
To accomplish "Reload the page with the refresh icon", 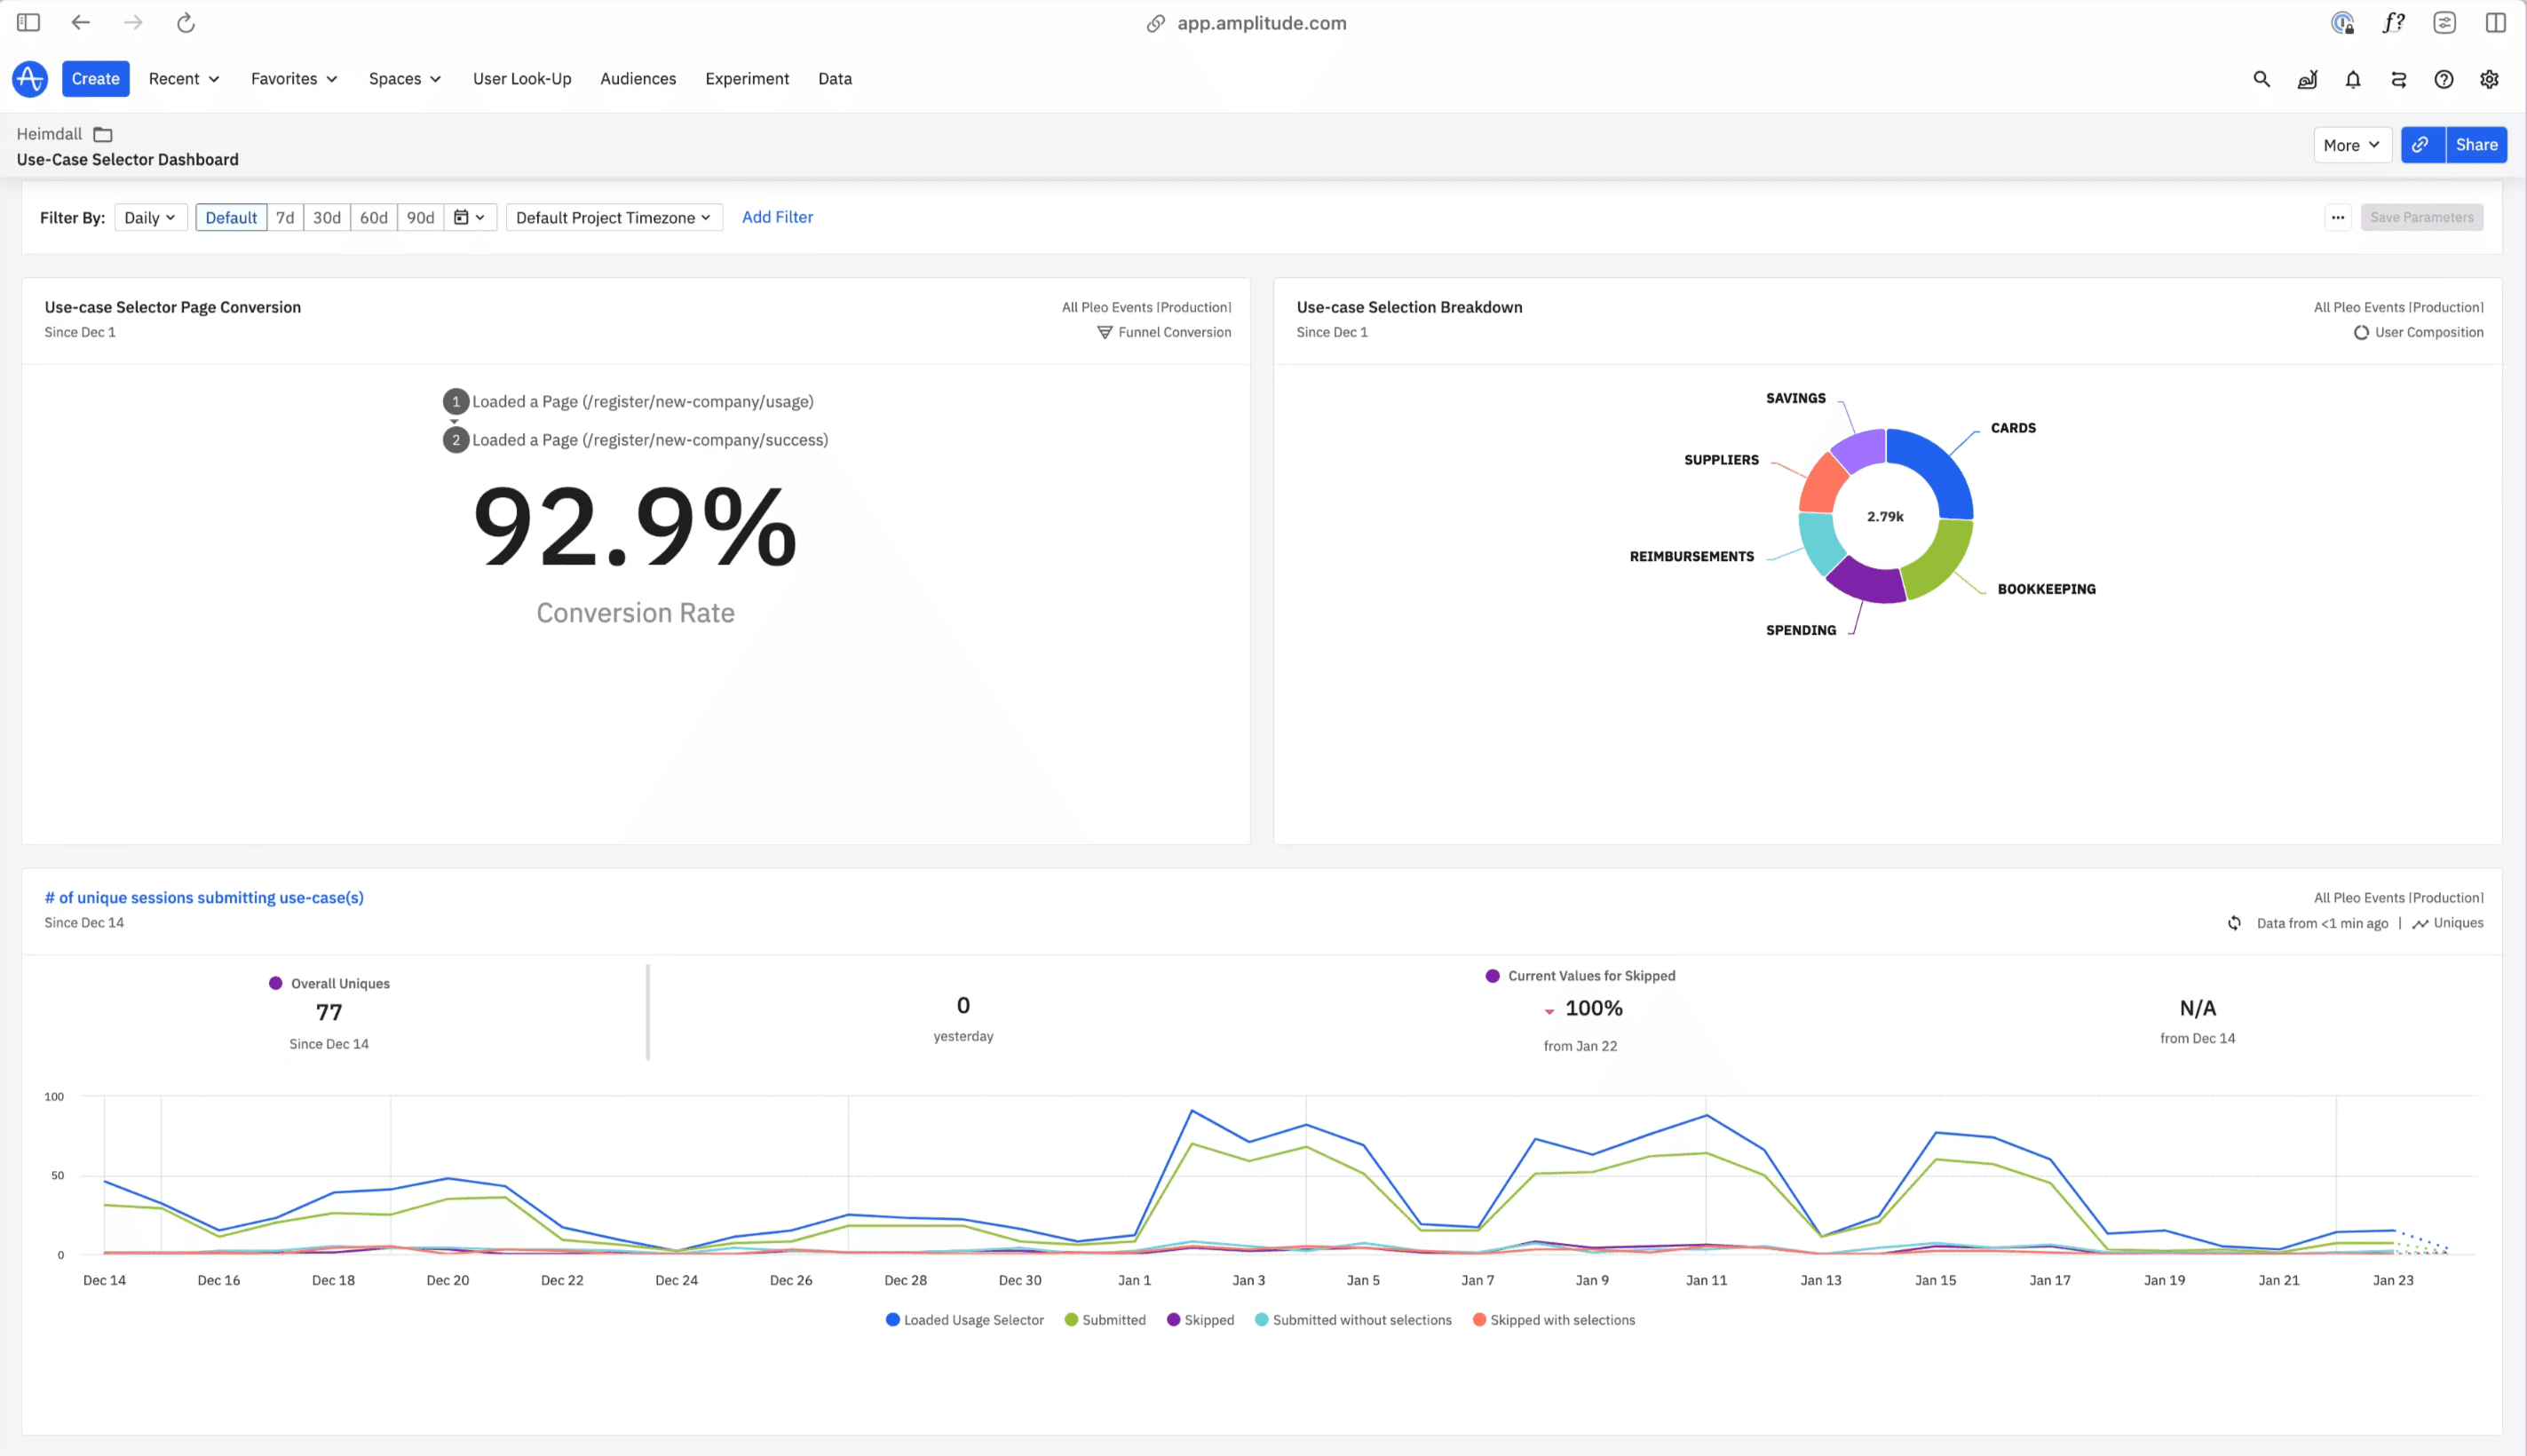I will click(x=186, y=23).
